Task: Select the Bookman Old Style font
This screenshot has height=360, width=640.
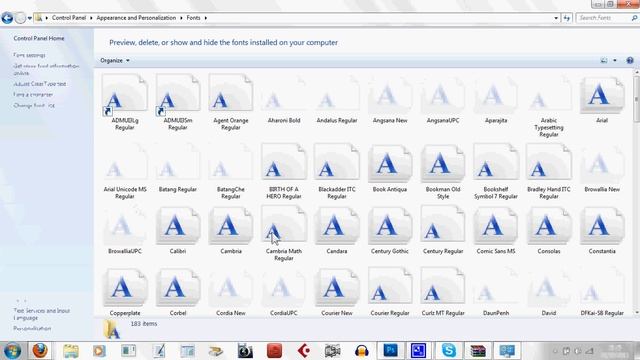Action: [443, 164]
